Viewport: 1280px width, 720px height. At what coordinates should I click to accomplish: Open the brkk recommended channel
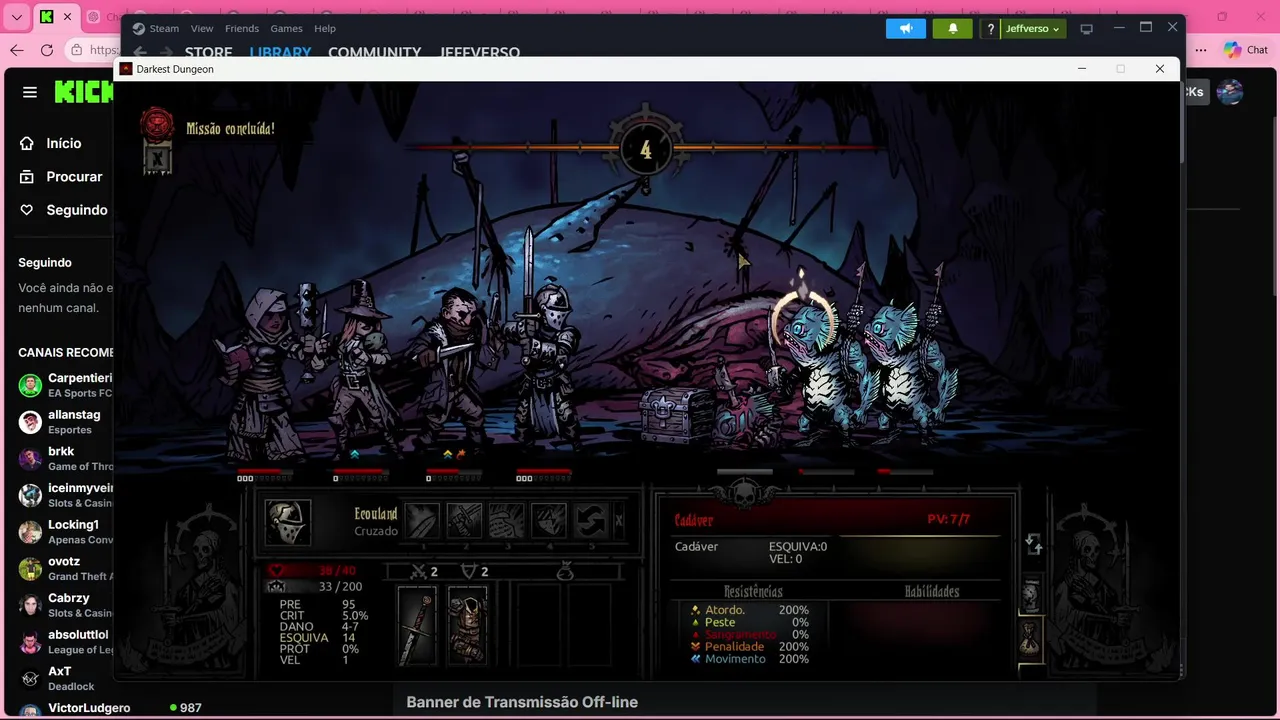66,458
